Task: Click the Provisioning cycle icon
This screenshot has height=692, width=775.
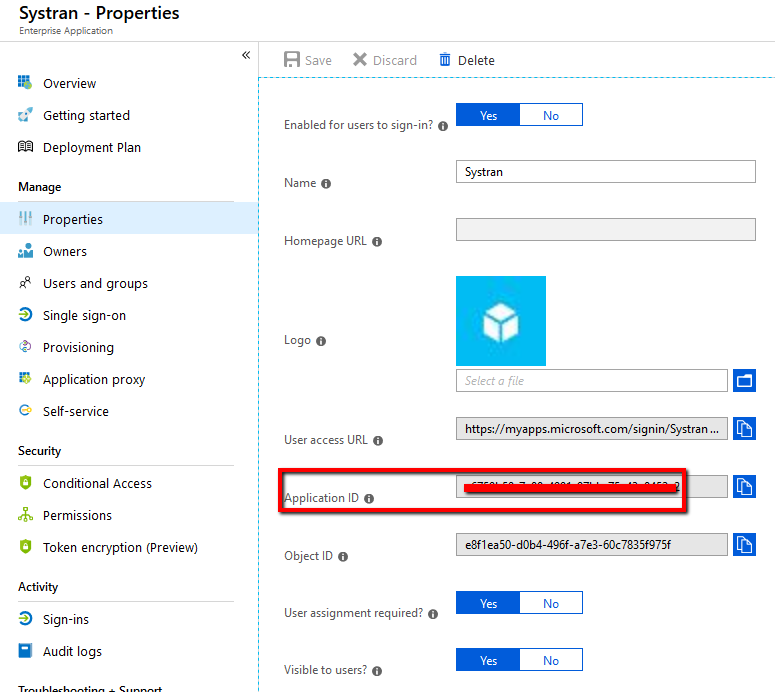Action: (x=25, y=346)
